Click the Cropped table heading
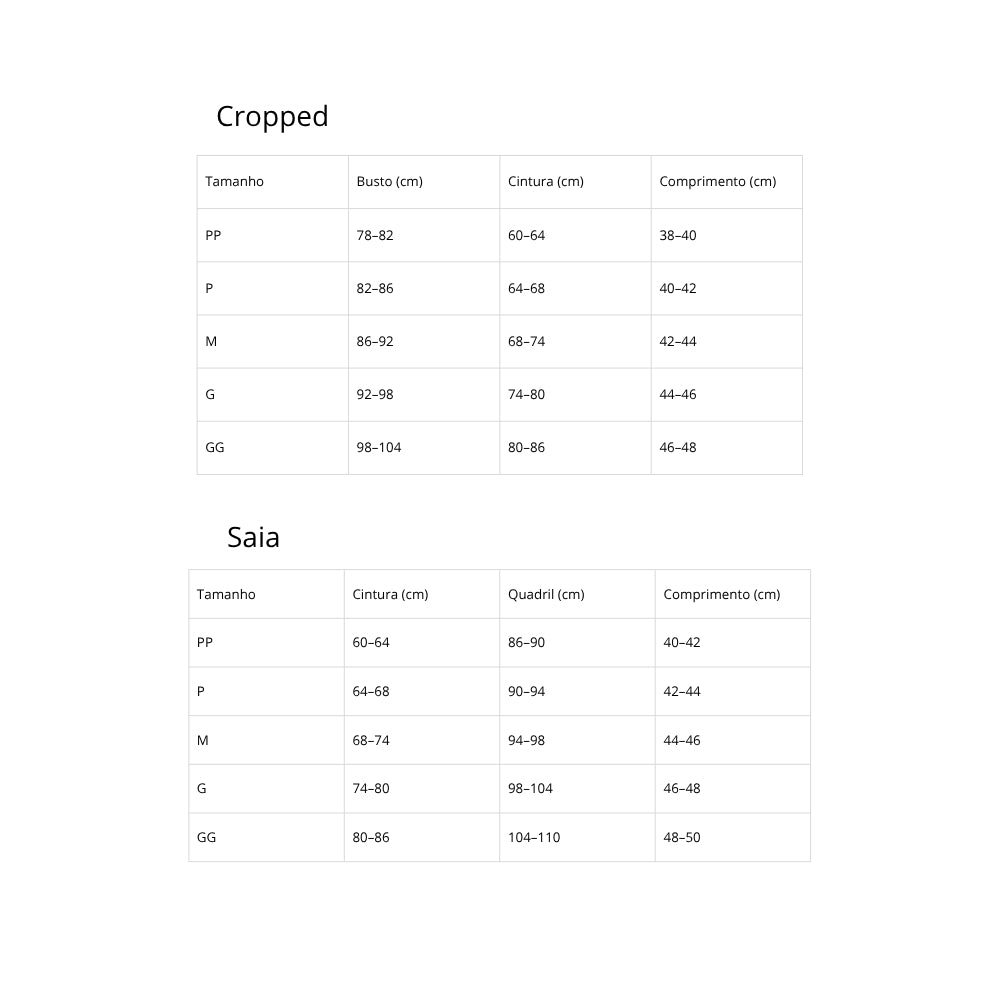The height and width of the screenshot is (1000, 1000). click(272, 117)
